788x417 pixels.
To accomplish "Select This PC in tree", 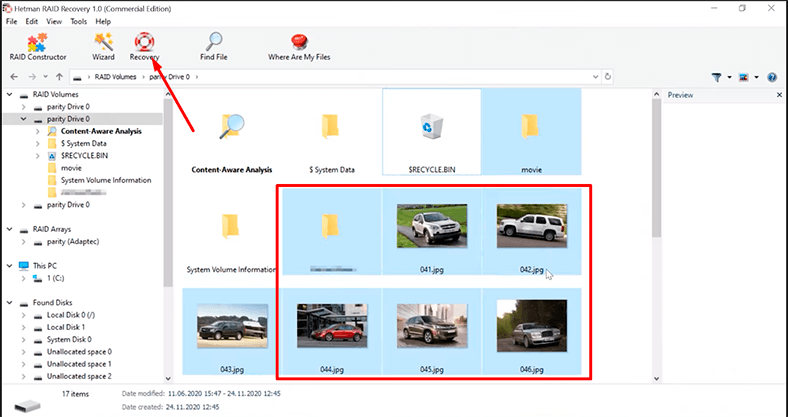I will [x=45, y=266].
